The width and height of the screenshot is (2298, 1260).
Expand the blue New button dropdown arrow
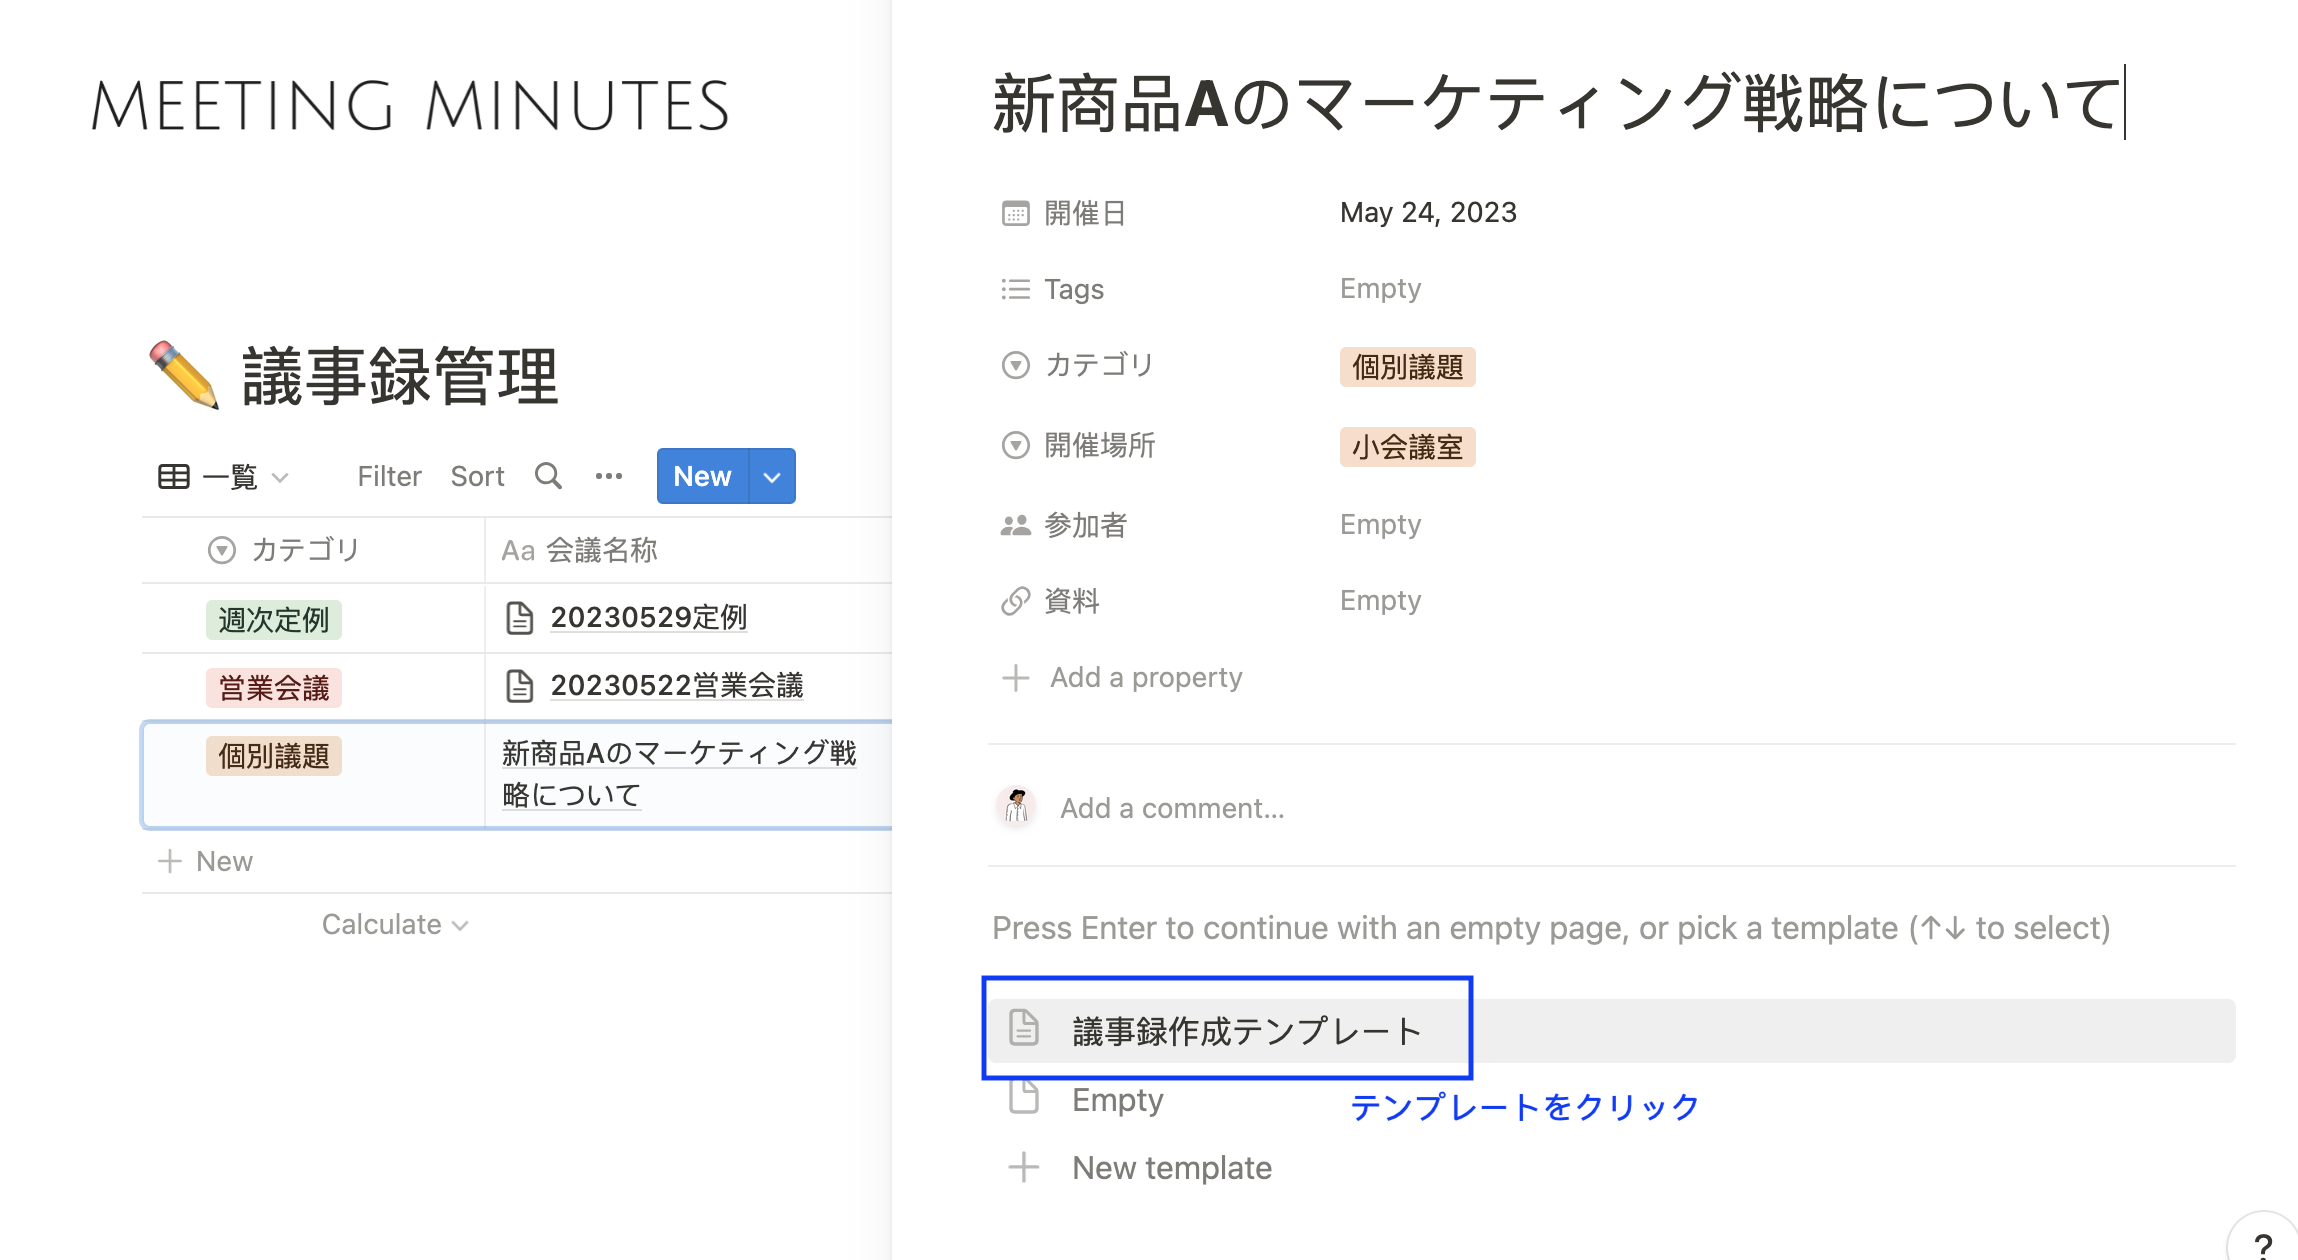772,477
